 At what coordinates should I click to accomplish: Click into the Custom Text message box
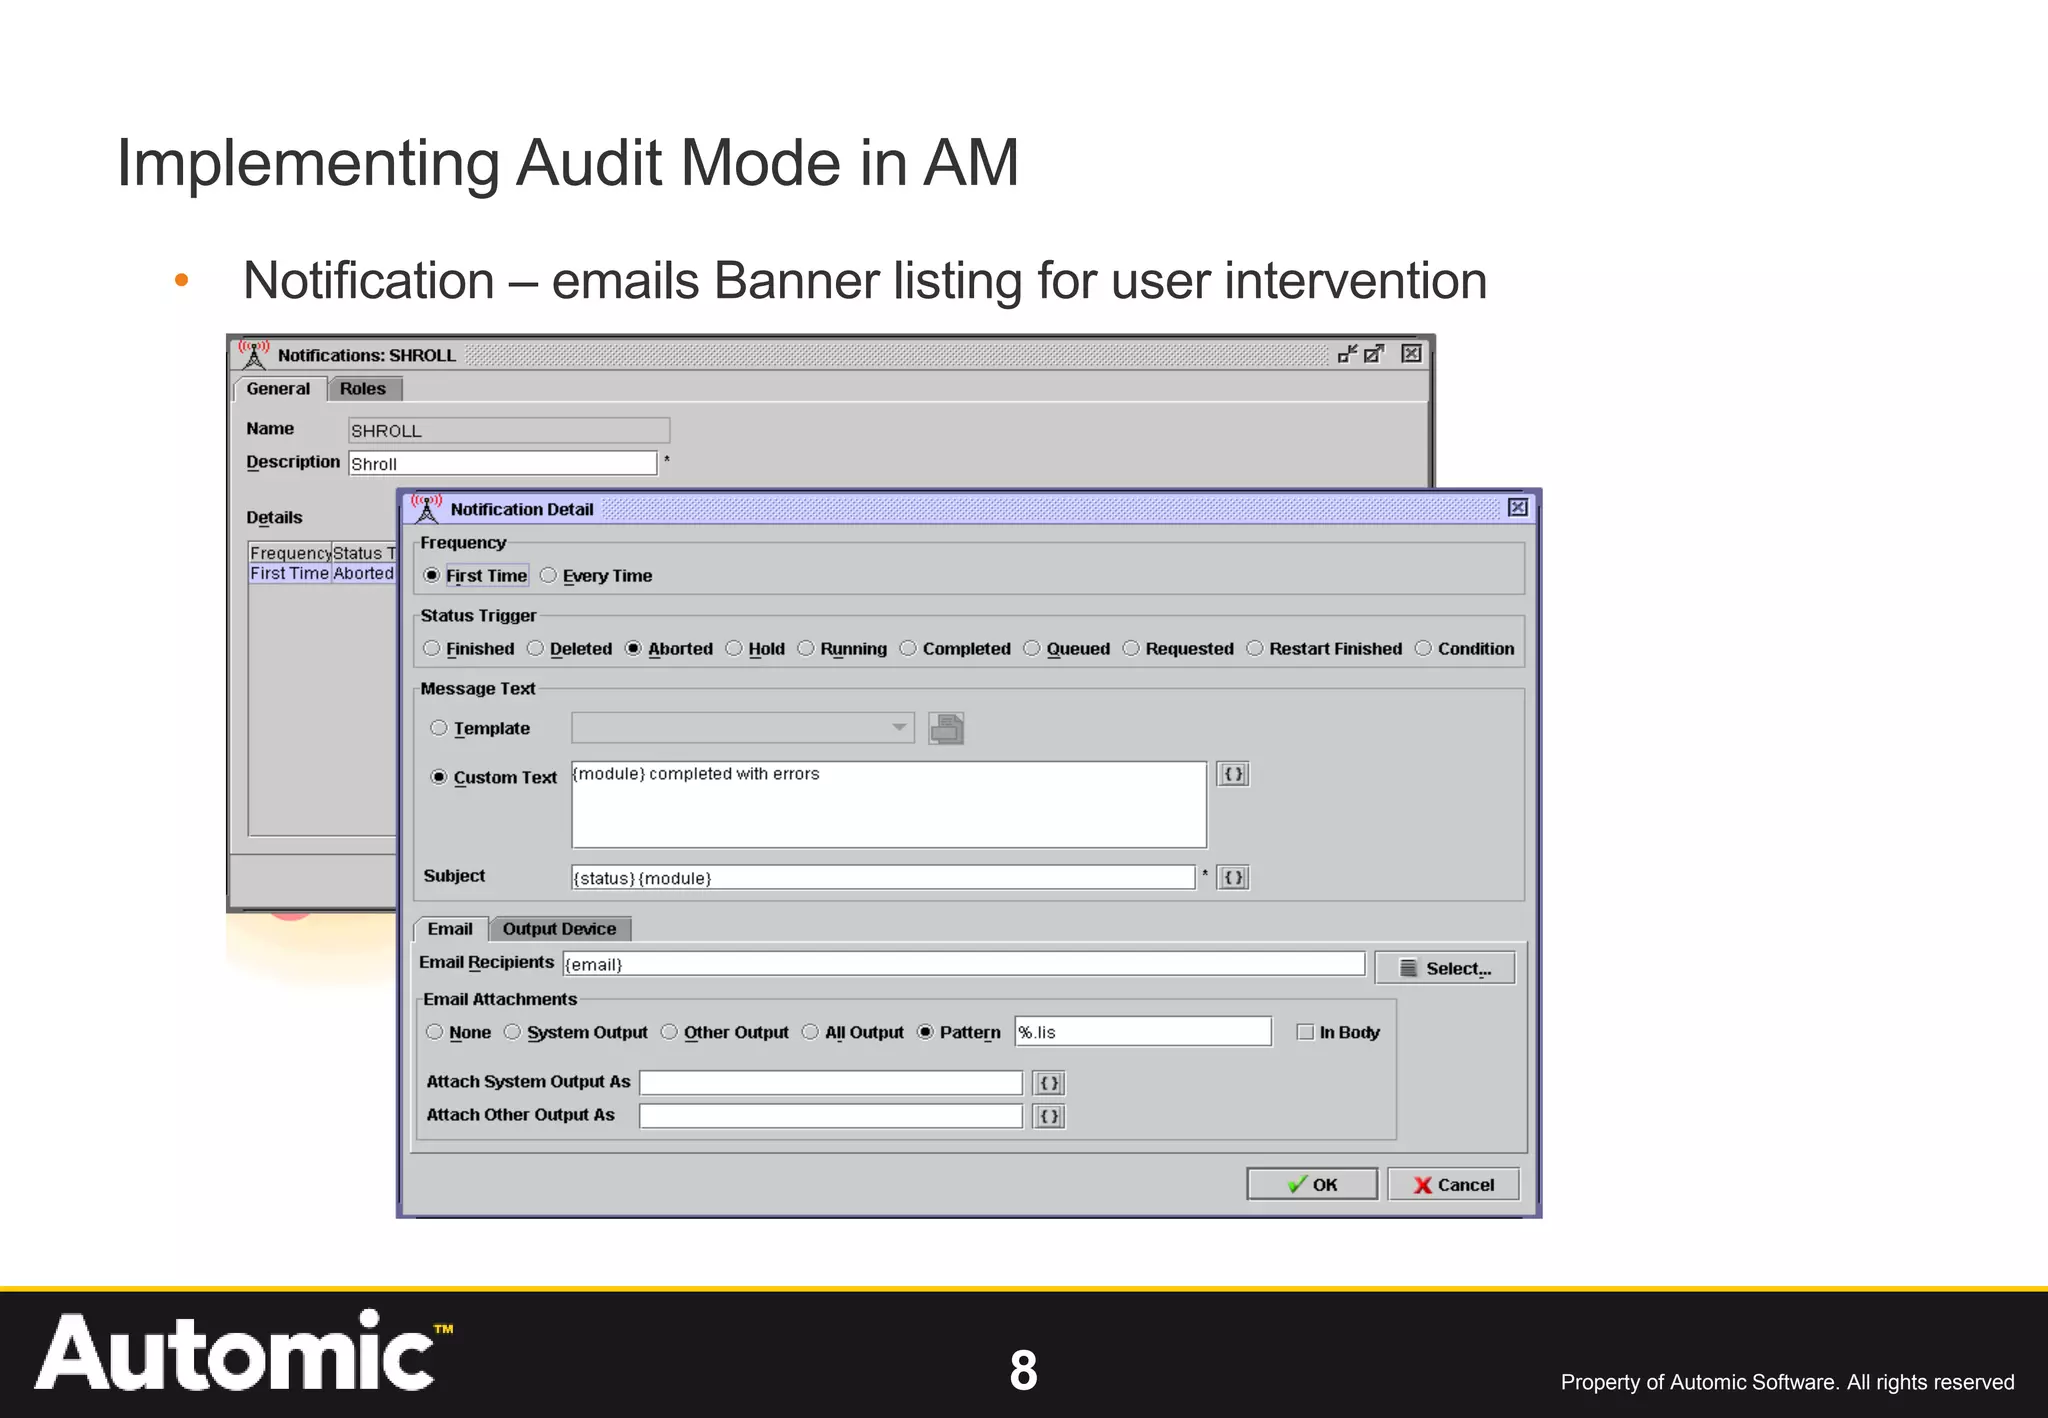tap(889, 805)
